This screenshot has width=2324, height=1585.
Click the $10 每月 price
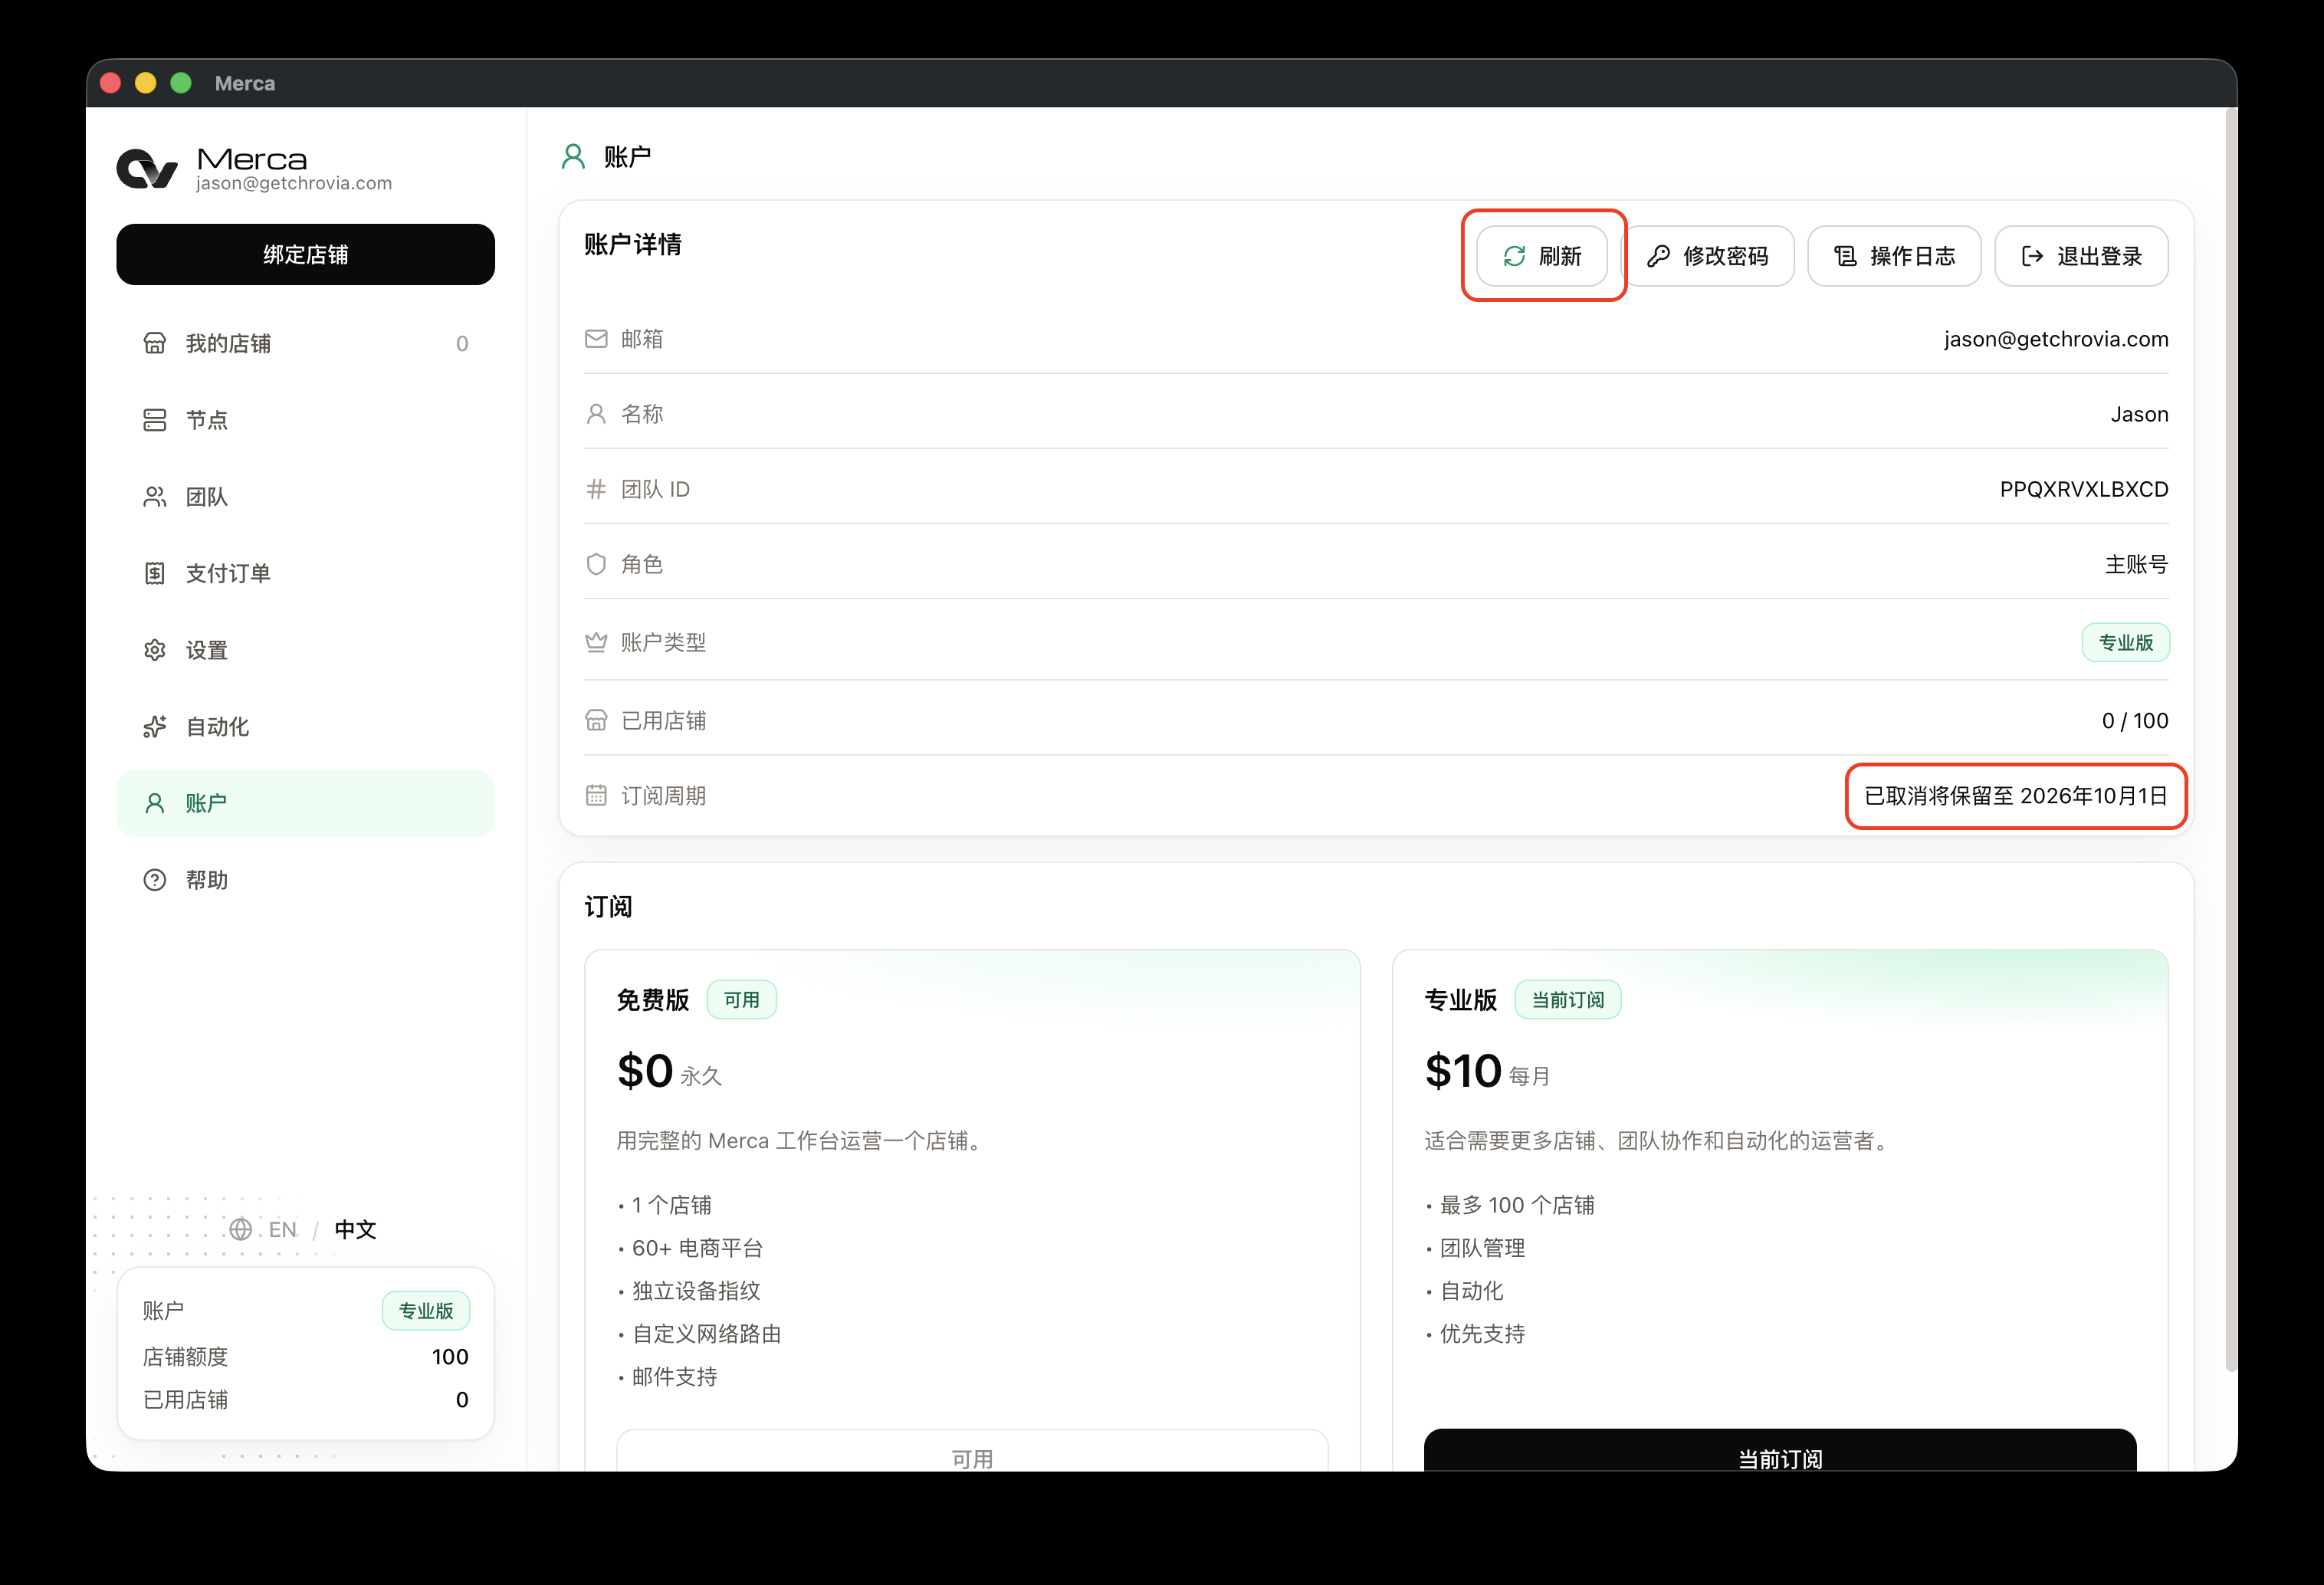coord(1487,1071)
